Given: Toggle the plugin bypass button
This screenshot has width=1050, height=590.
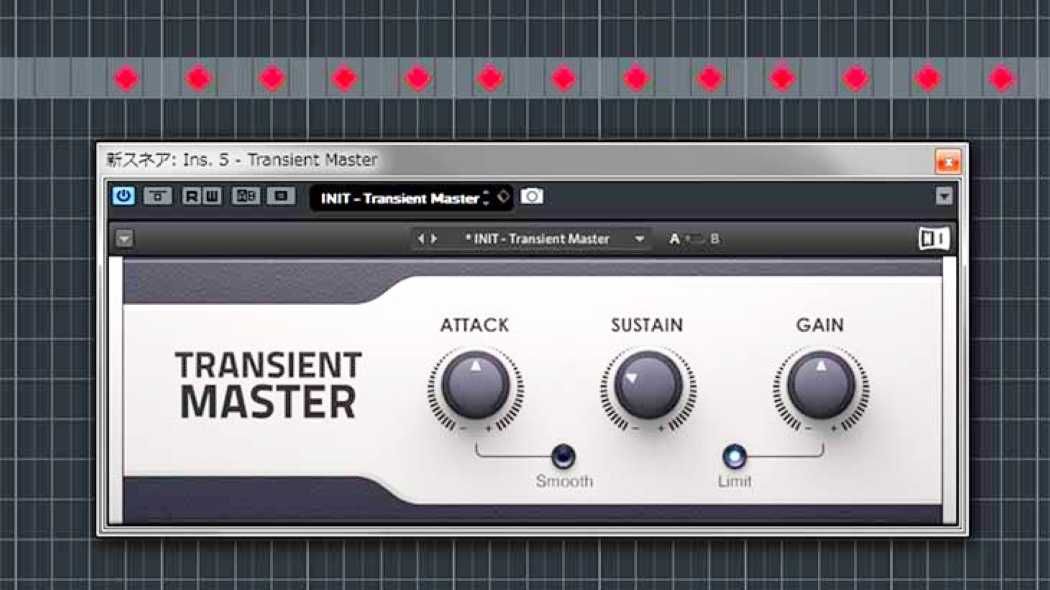Looking at the screenshot, I should coord(157,196).
